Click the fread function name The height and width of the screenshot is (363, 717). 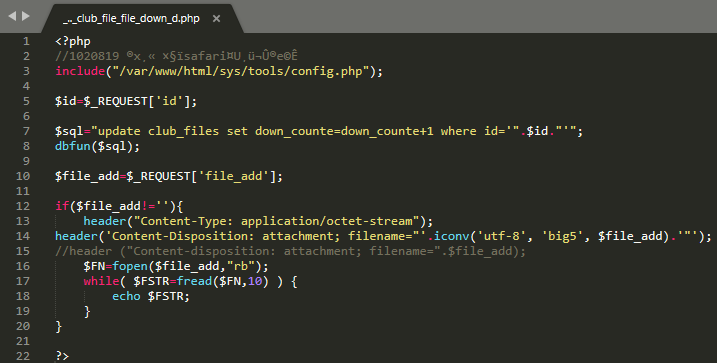point(194,281)
